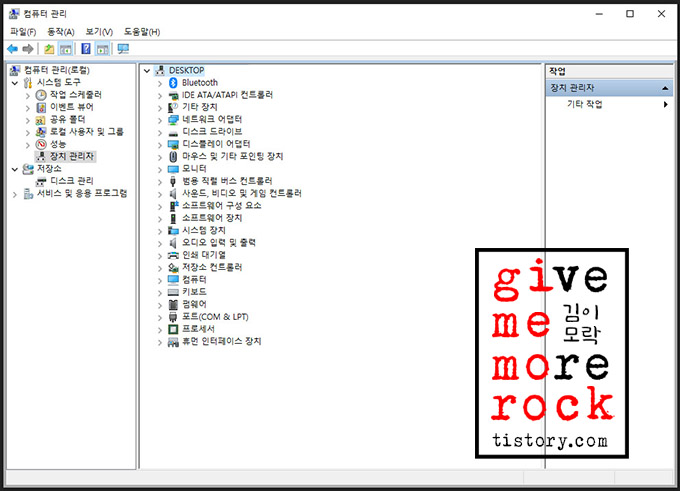Expand the 포트(COM & LPT) category
This screenshot has height=491, width=680.
point(160,318)
